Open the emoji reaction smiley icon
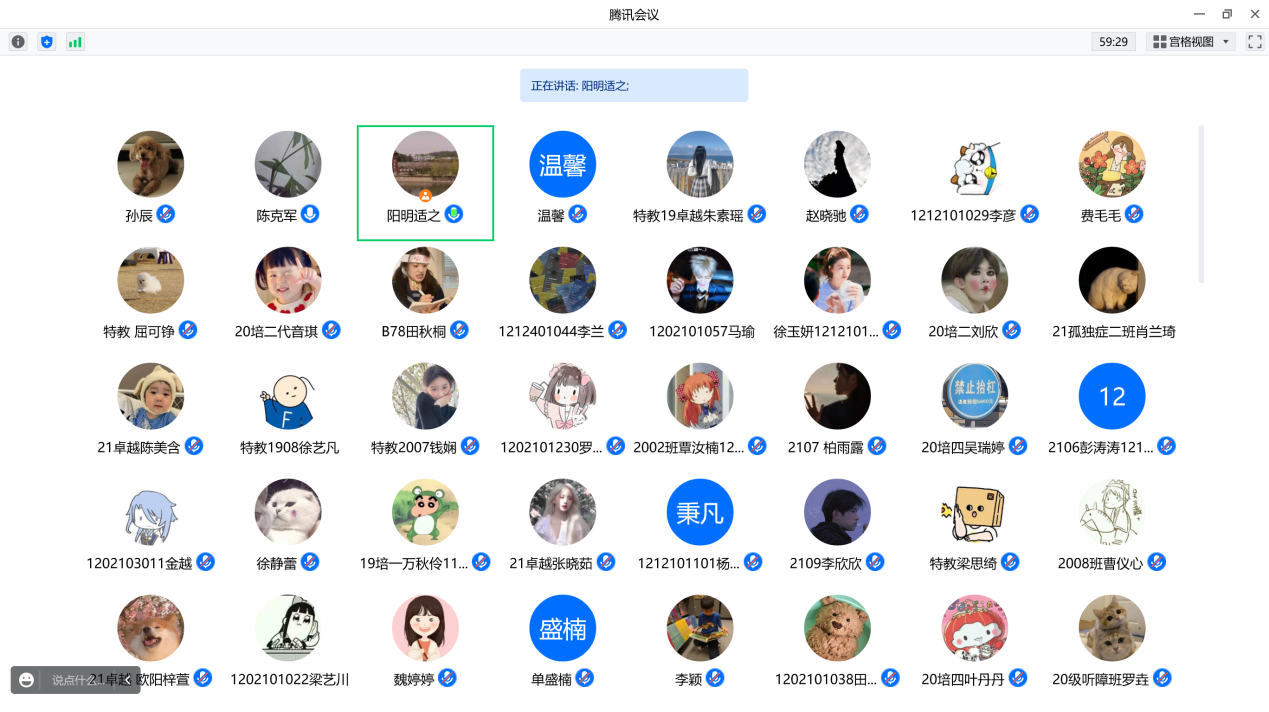 27,680
